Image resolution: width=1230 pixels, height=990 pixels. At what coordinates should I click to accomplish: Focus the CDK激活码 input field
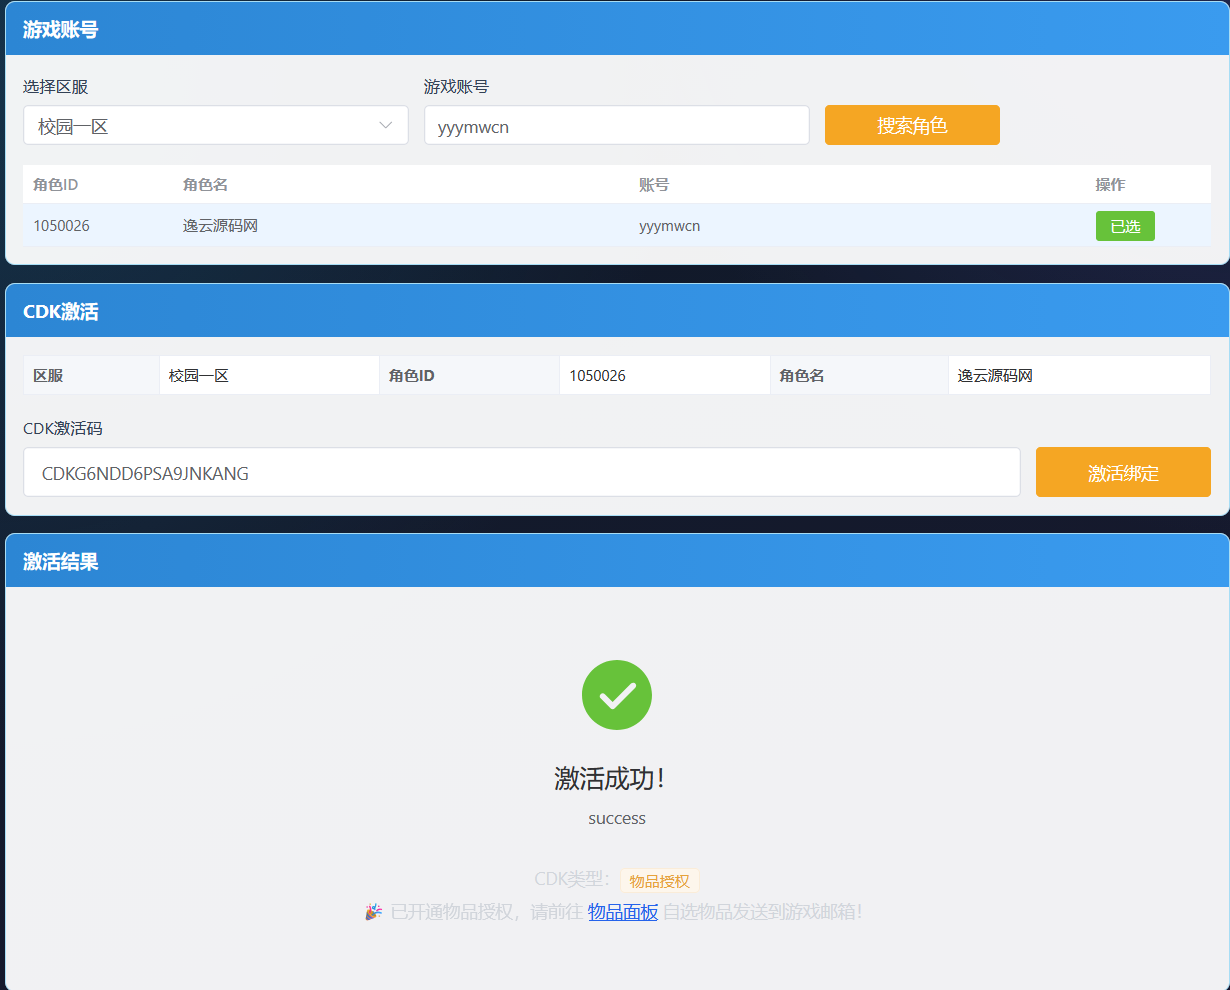click(x=521, y=472)
